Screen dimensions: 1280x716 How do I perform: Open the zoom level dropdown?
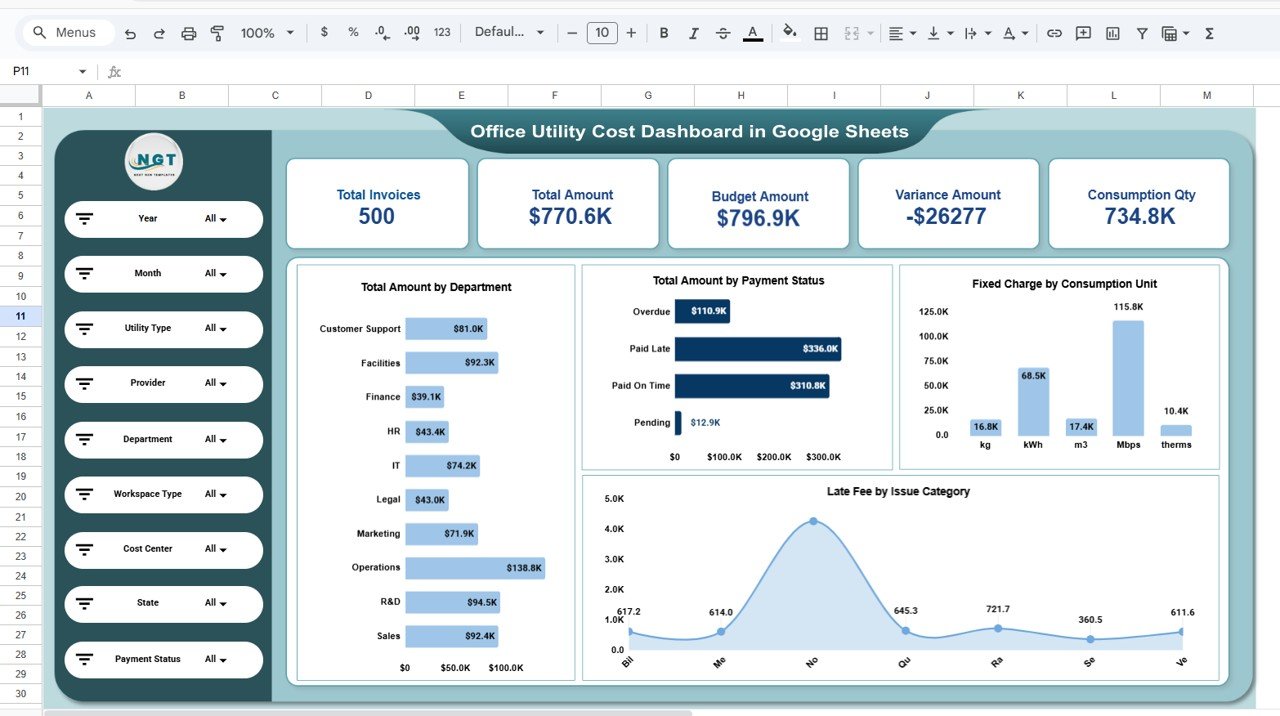tap(264, 32)
